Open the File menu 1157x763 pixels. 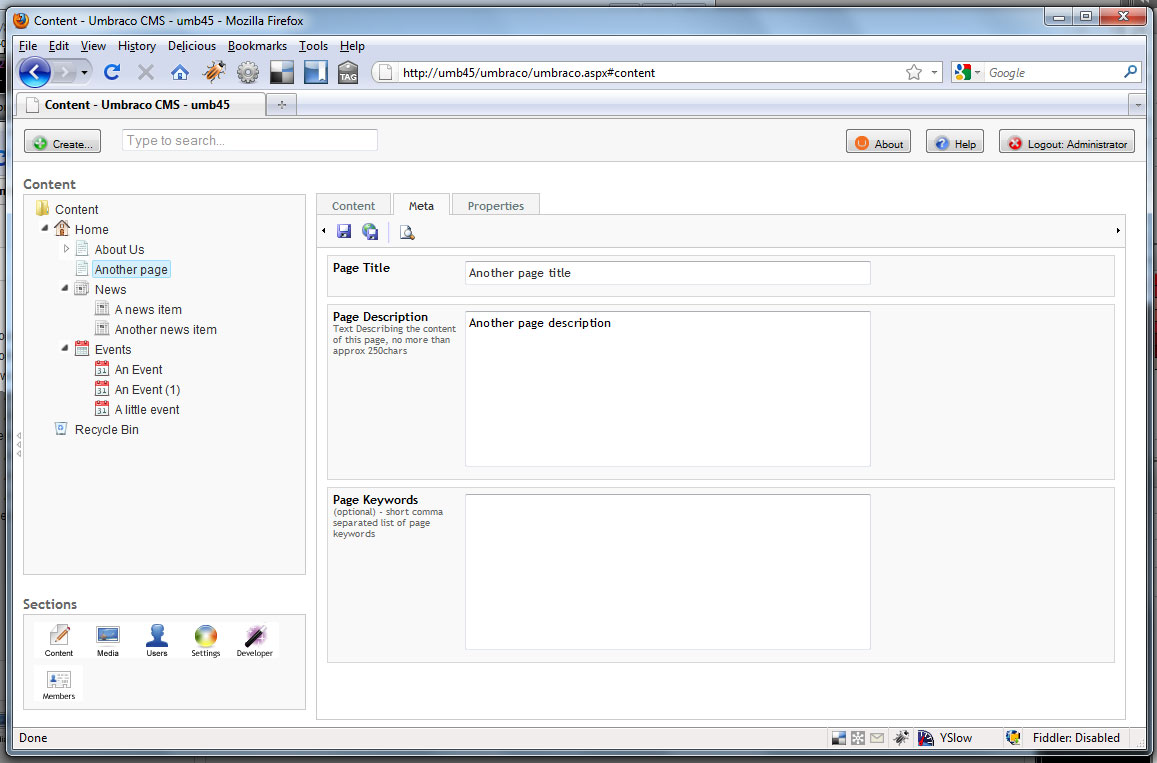point(28,46)
